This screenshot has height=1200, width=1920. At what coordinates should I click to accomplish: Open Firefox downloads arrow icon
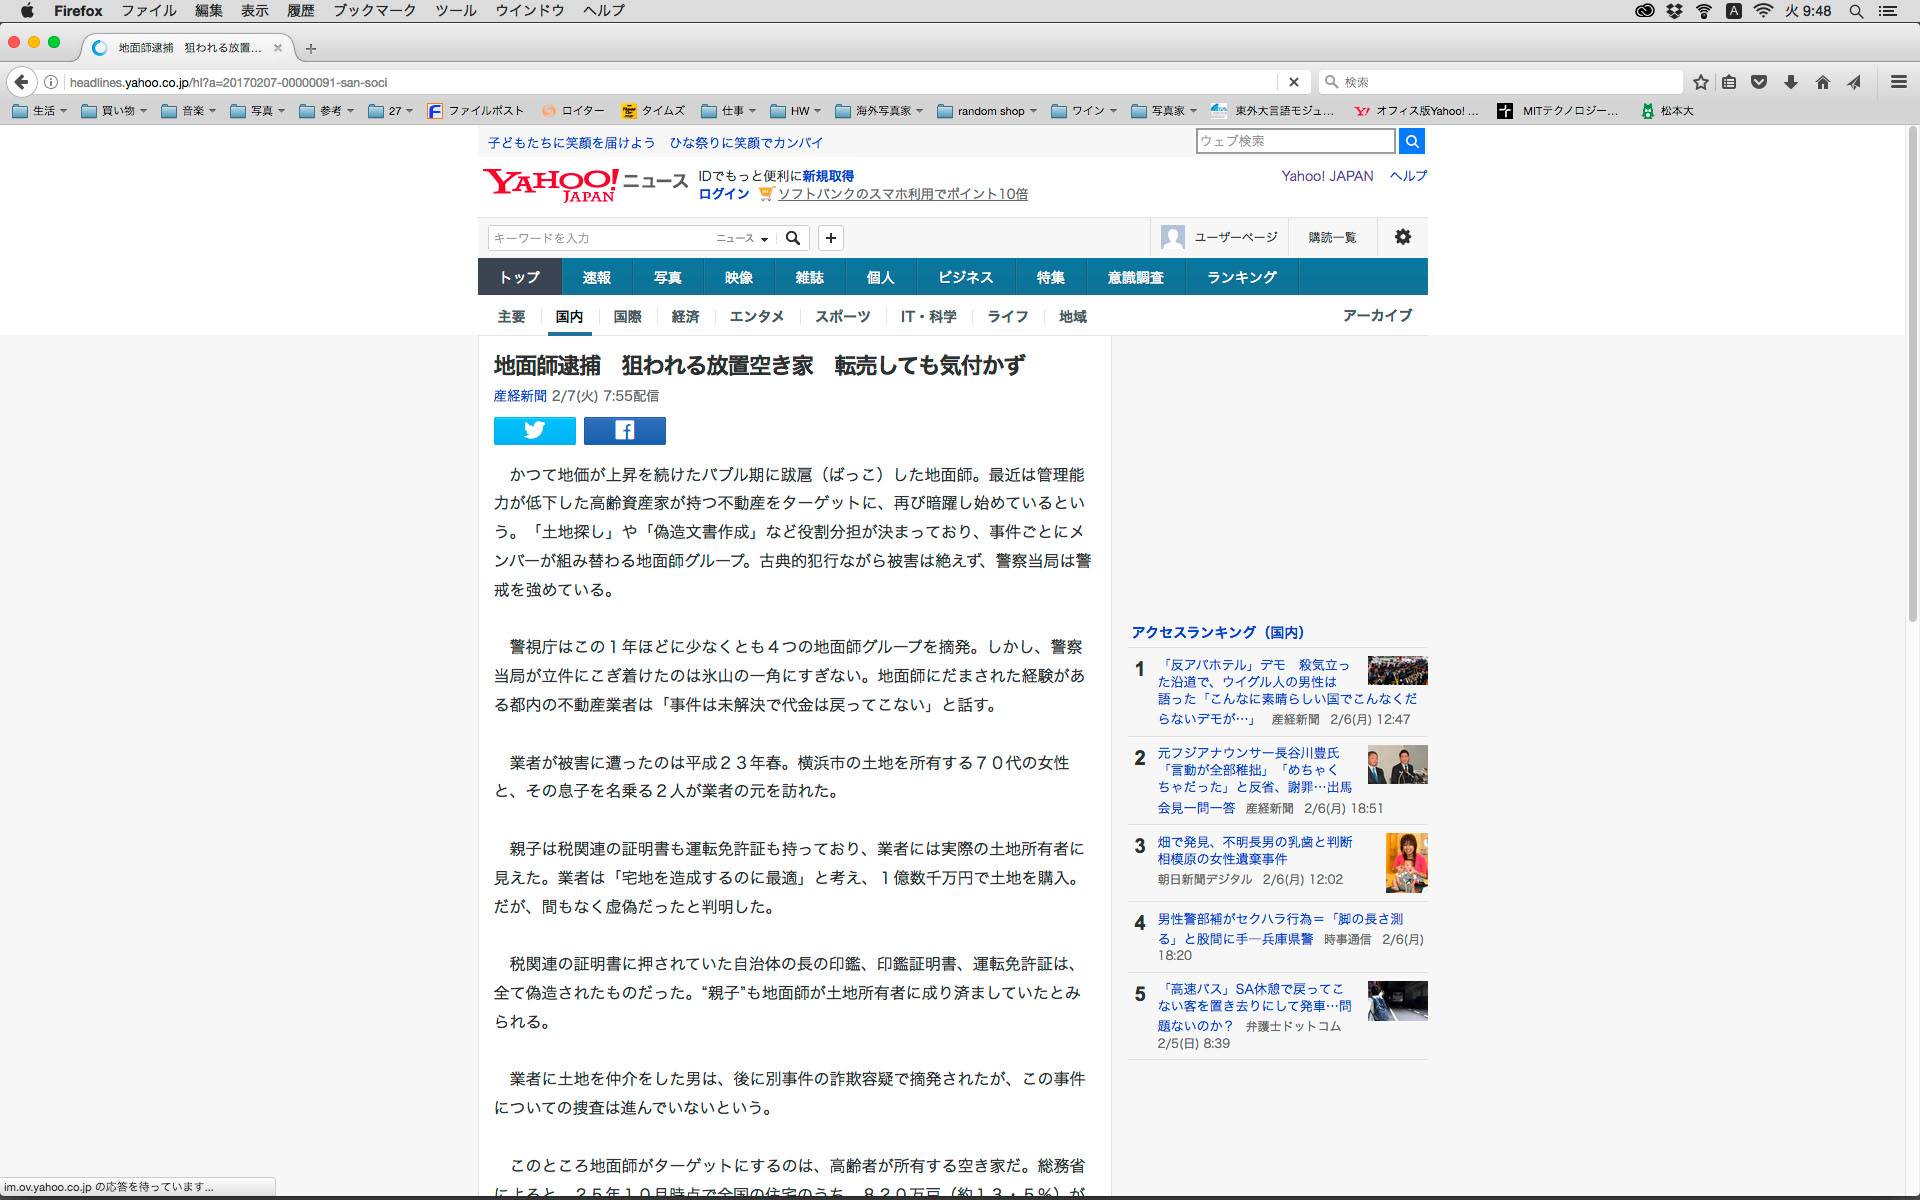[x=1790, y=82]
